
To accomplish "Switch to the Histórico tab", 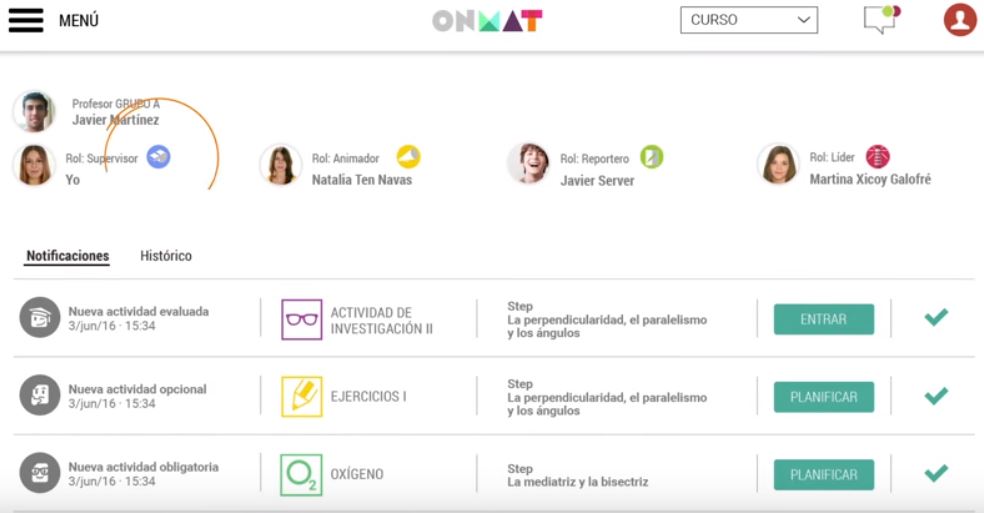I will [166, 256].
